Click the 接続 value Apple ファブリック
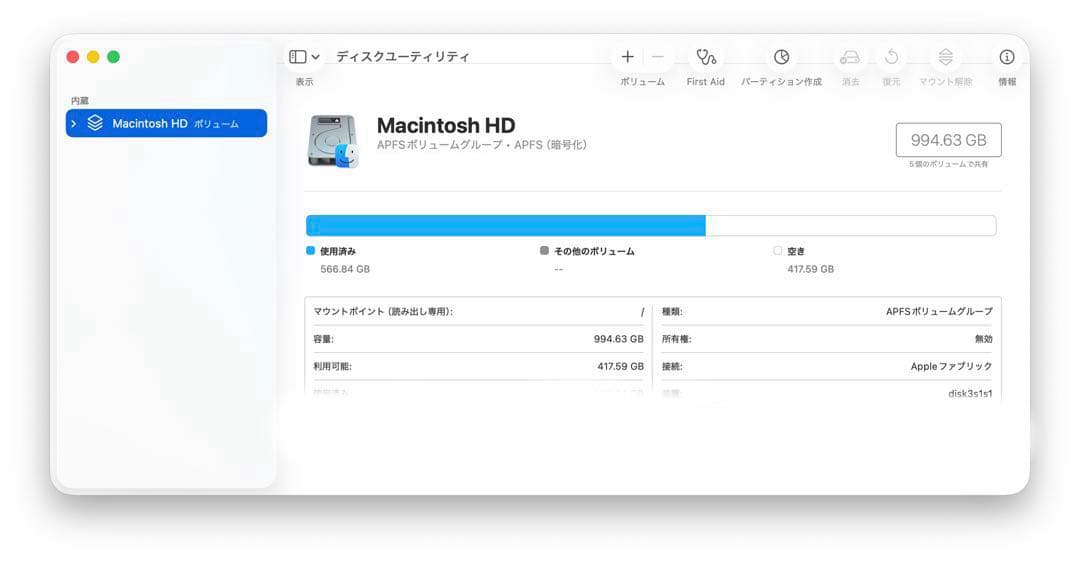The image size is (1080, 561). pyautogui.click(x=951, y=366)
